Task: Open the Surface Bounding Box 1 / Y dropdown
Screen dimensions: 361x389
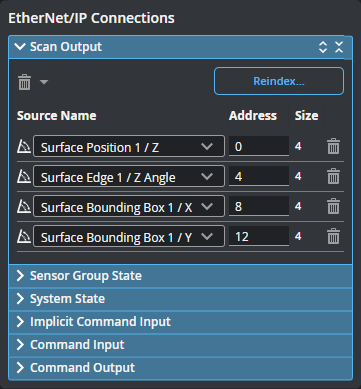Action: point(129,236)
